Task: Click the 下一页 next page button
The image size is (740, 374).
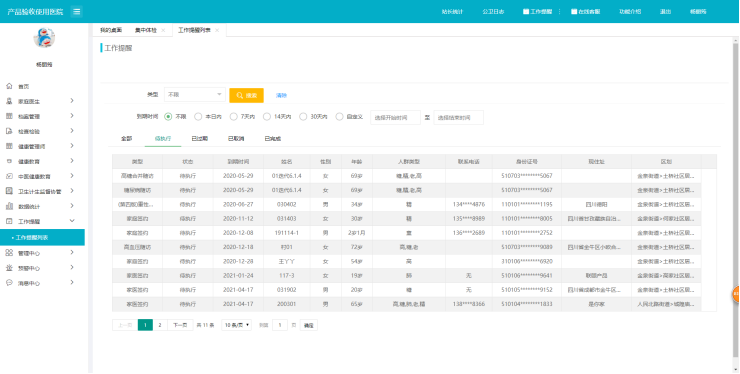Action: [180, 325]
